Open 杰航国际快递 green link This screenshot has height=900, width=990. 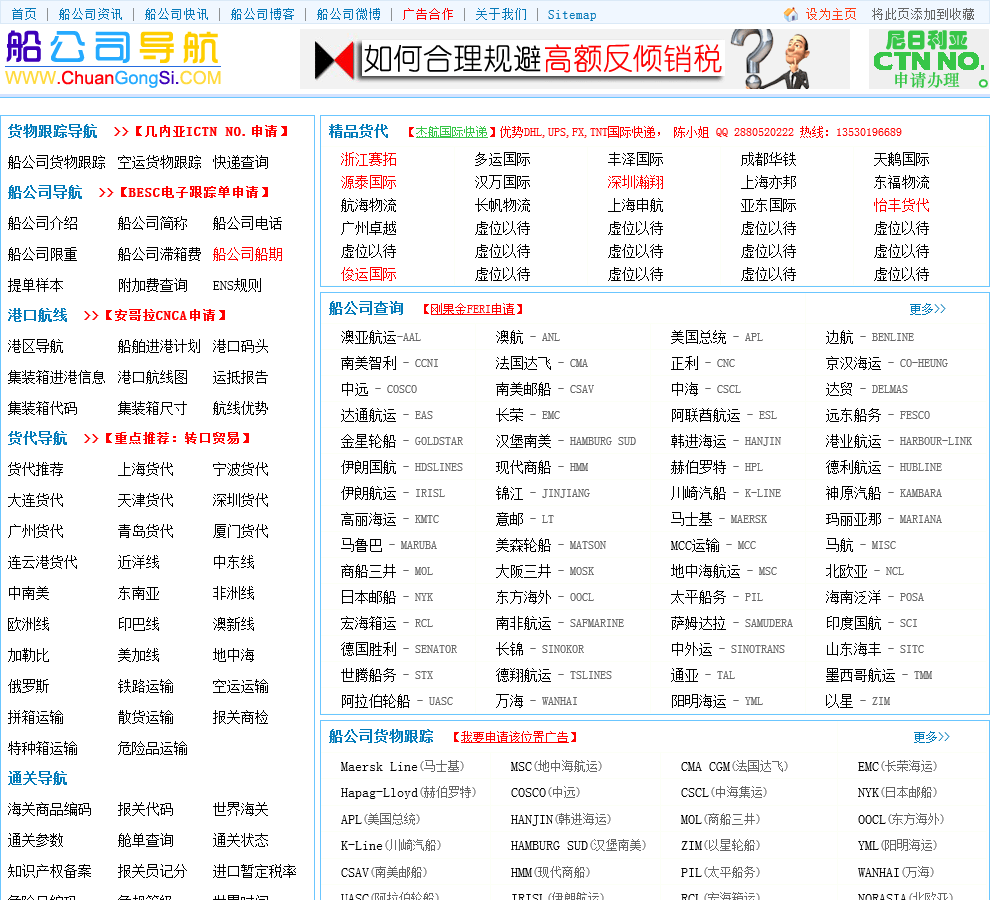point(451,132)
